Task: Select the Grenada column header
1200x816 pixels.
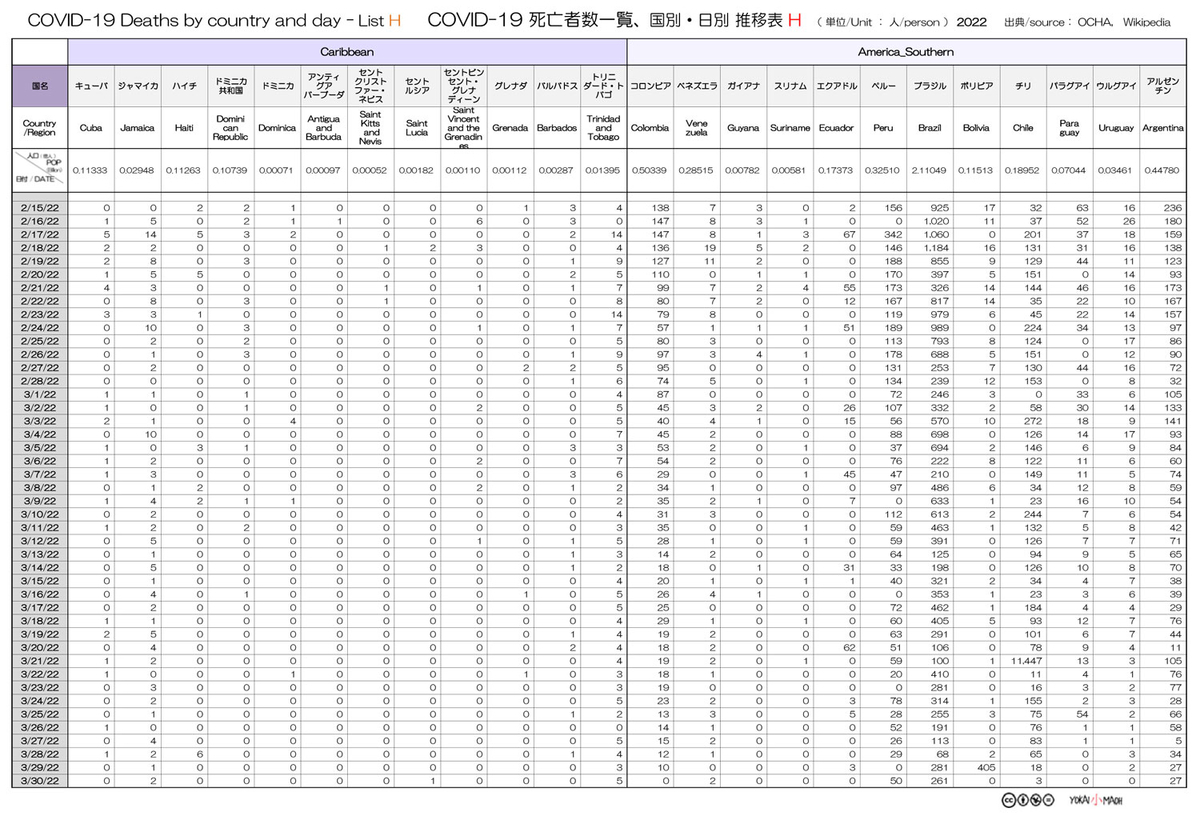Action: pos(510,128)
